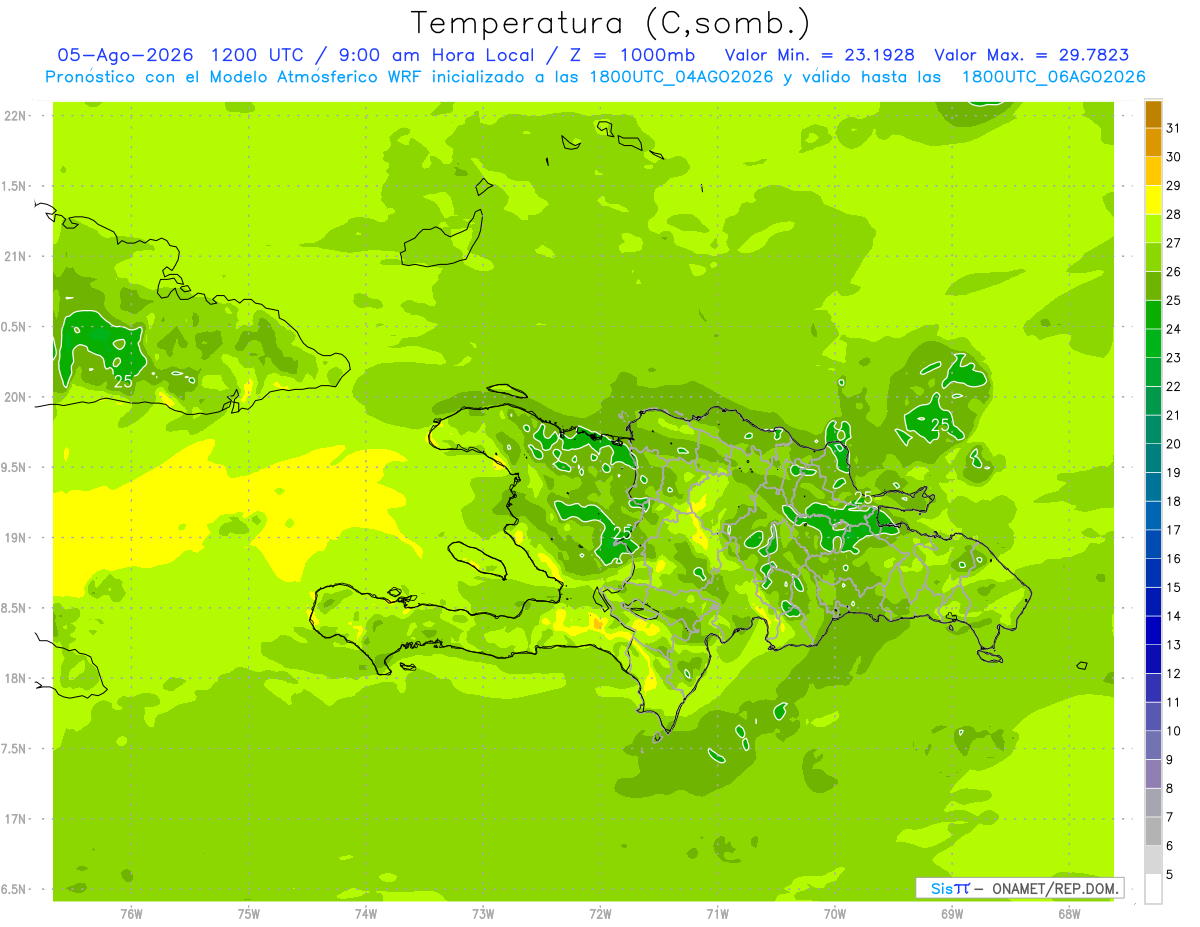1200x927 pixels.
Task: Click the '20N' latitude label
Action: coord(15,397)
